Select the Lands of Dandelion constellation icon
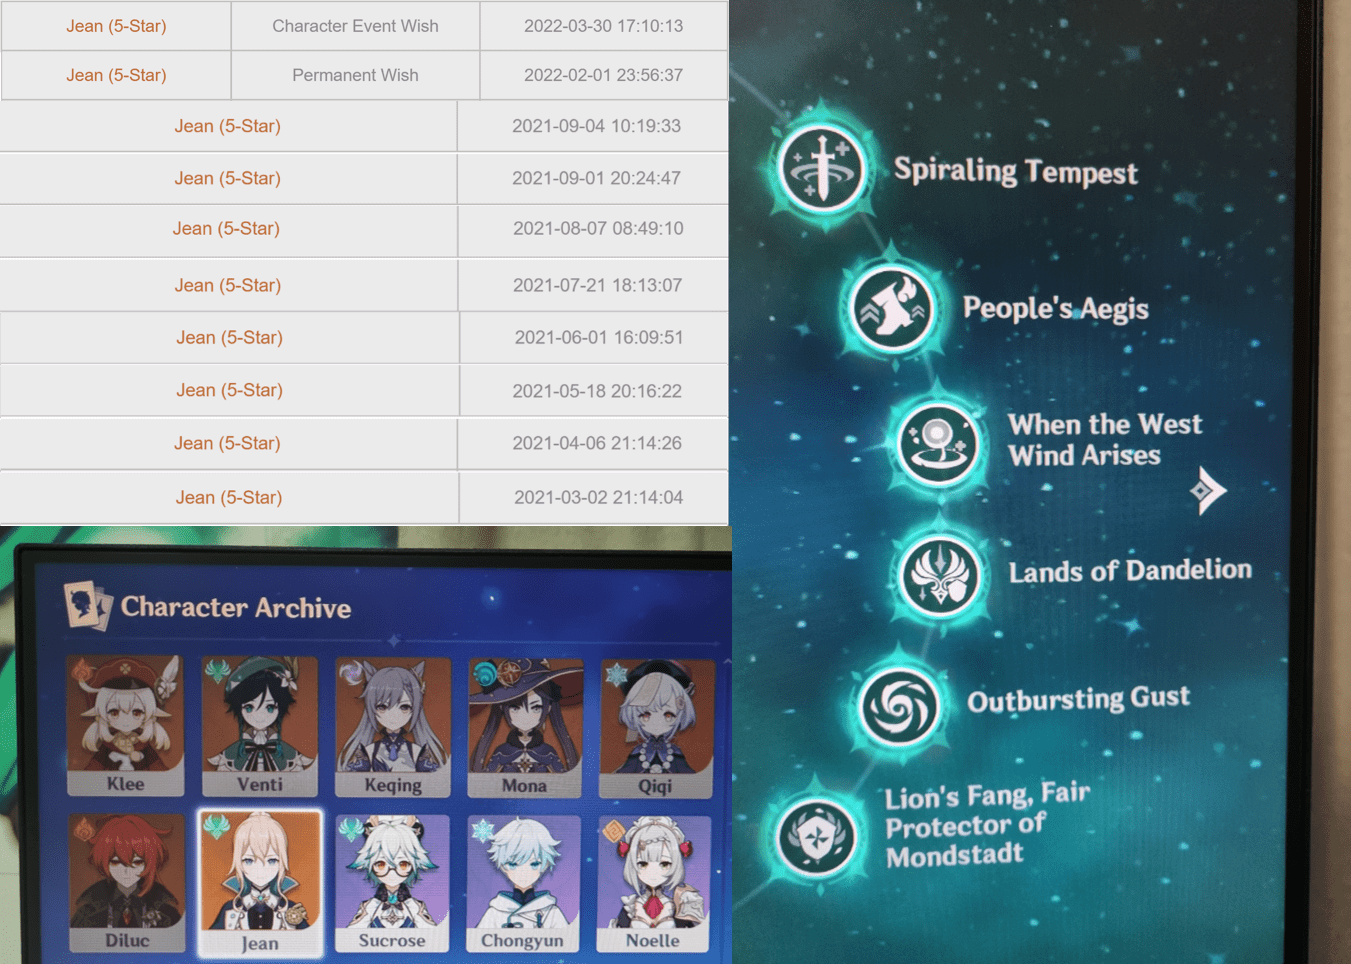The image size is (1351, 964). (941, 575)
